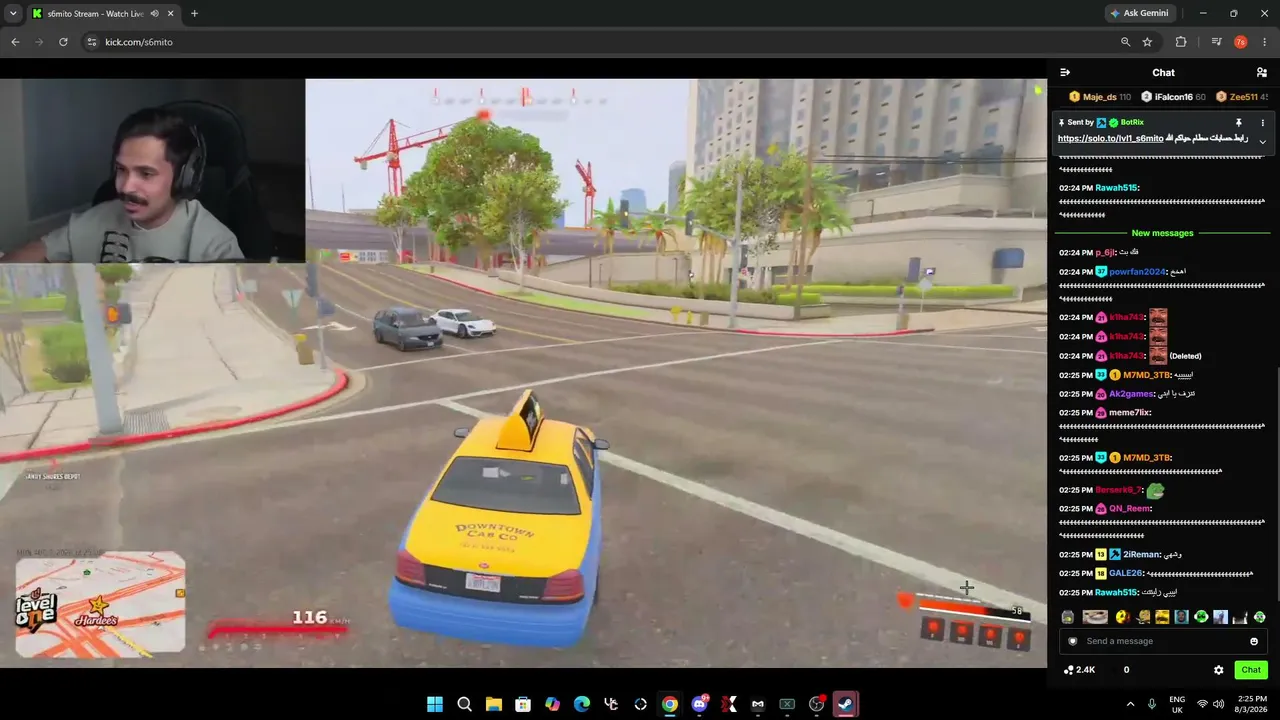The height and width of the screenshot is (720, 1280).
Task: Switch to Discord on the taskbar
Action: pos(699,704)
